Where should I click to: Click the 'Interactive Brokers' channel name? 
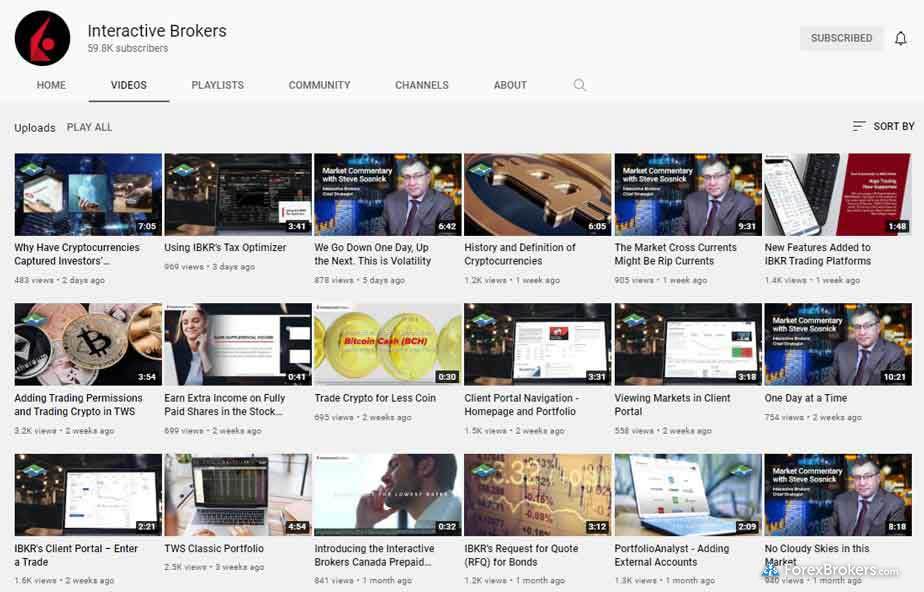[x=157, y=31]
